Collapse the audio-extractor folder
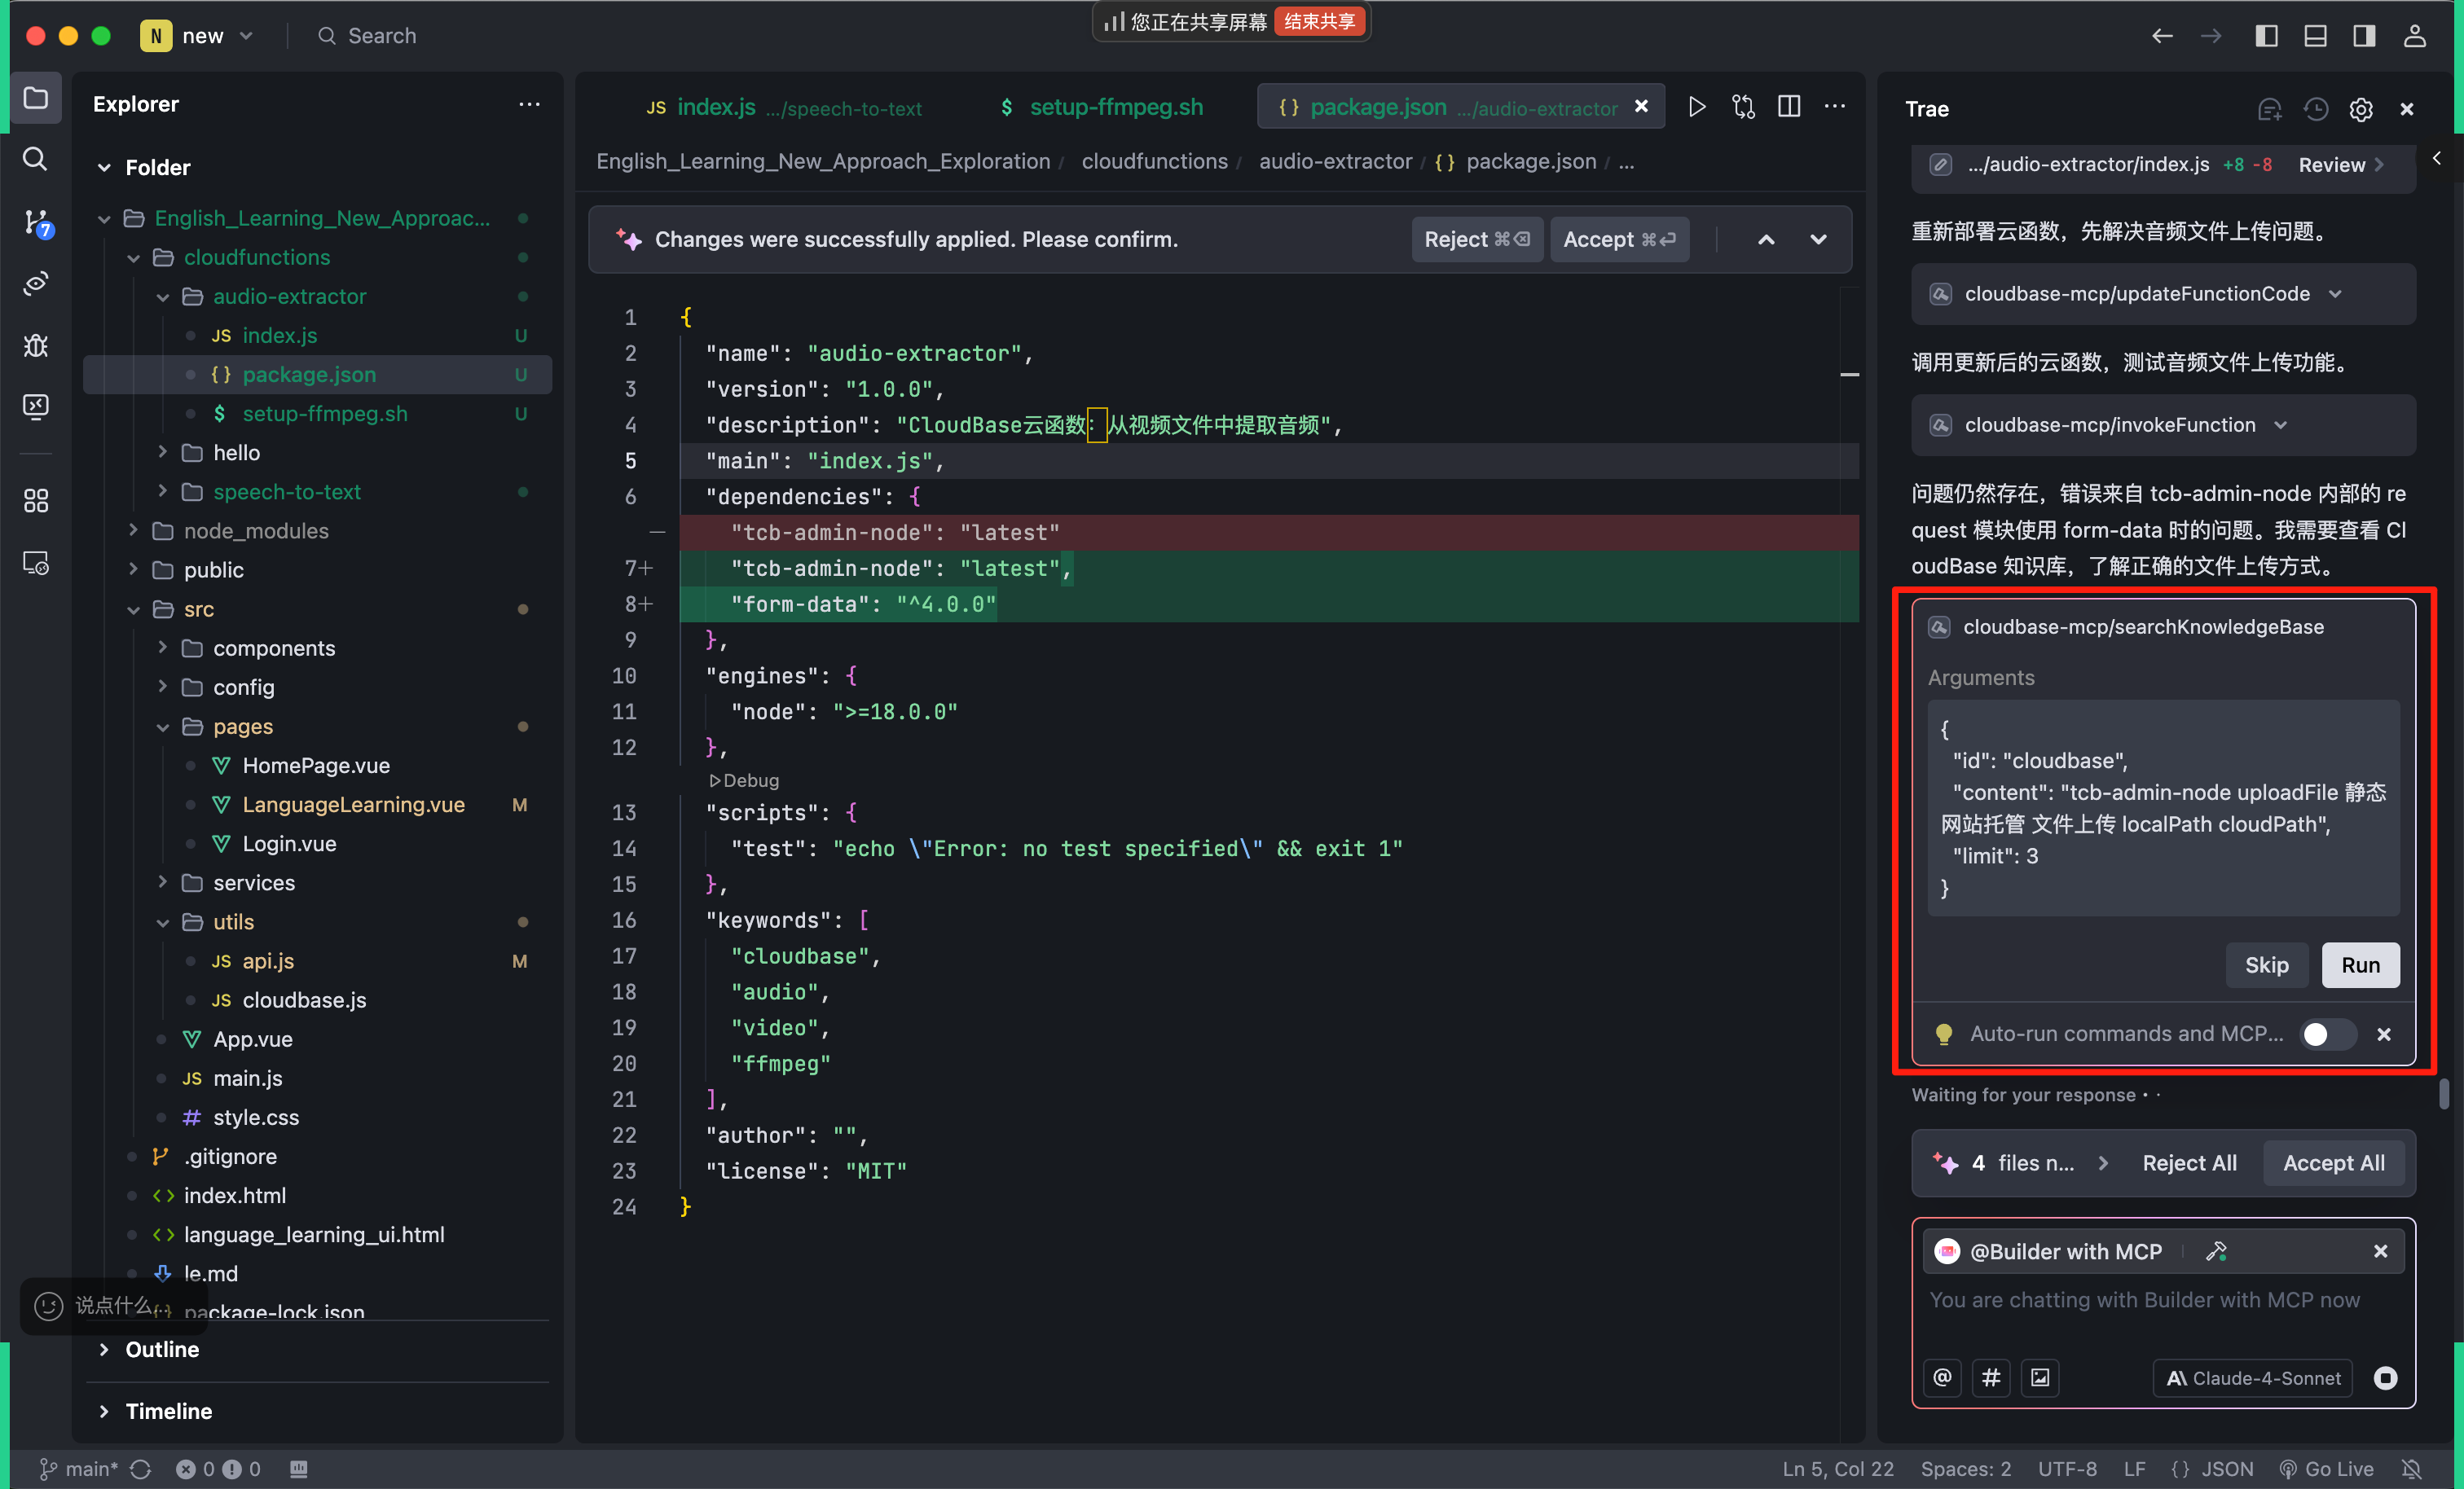The height and width of the screenshot is (1489, 2464). click(x=162, y=297)
